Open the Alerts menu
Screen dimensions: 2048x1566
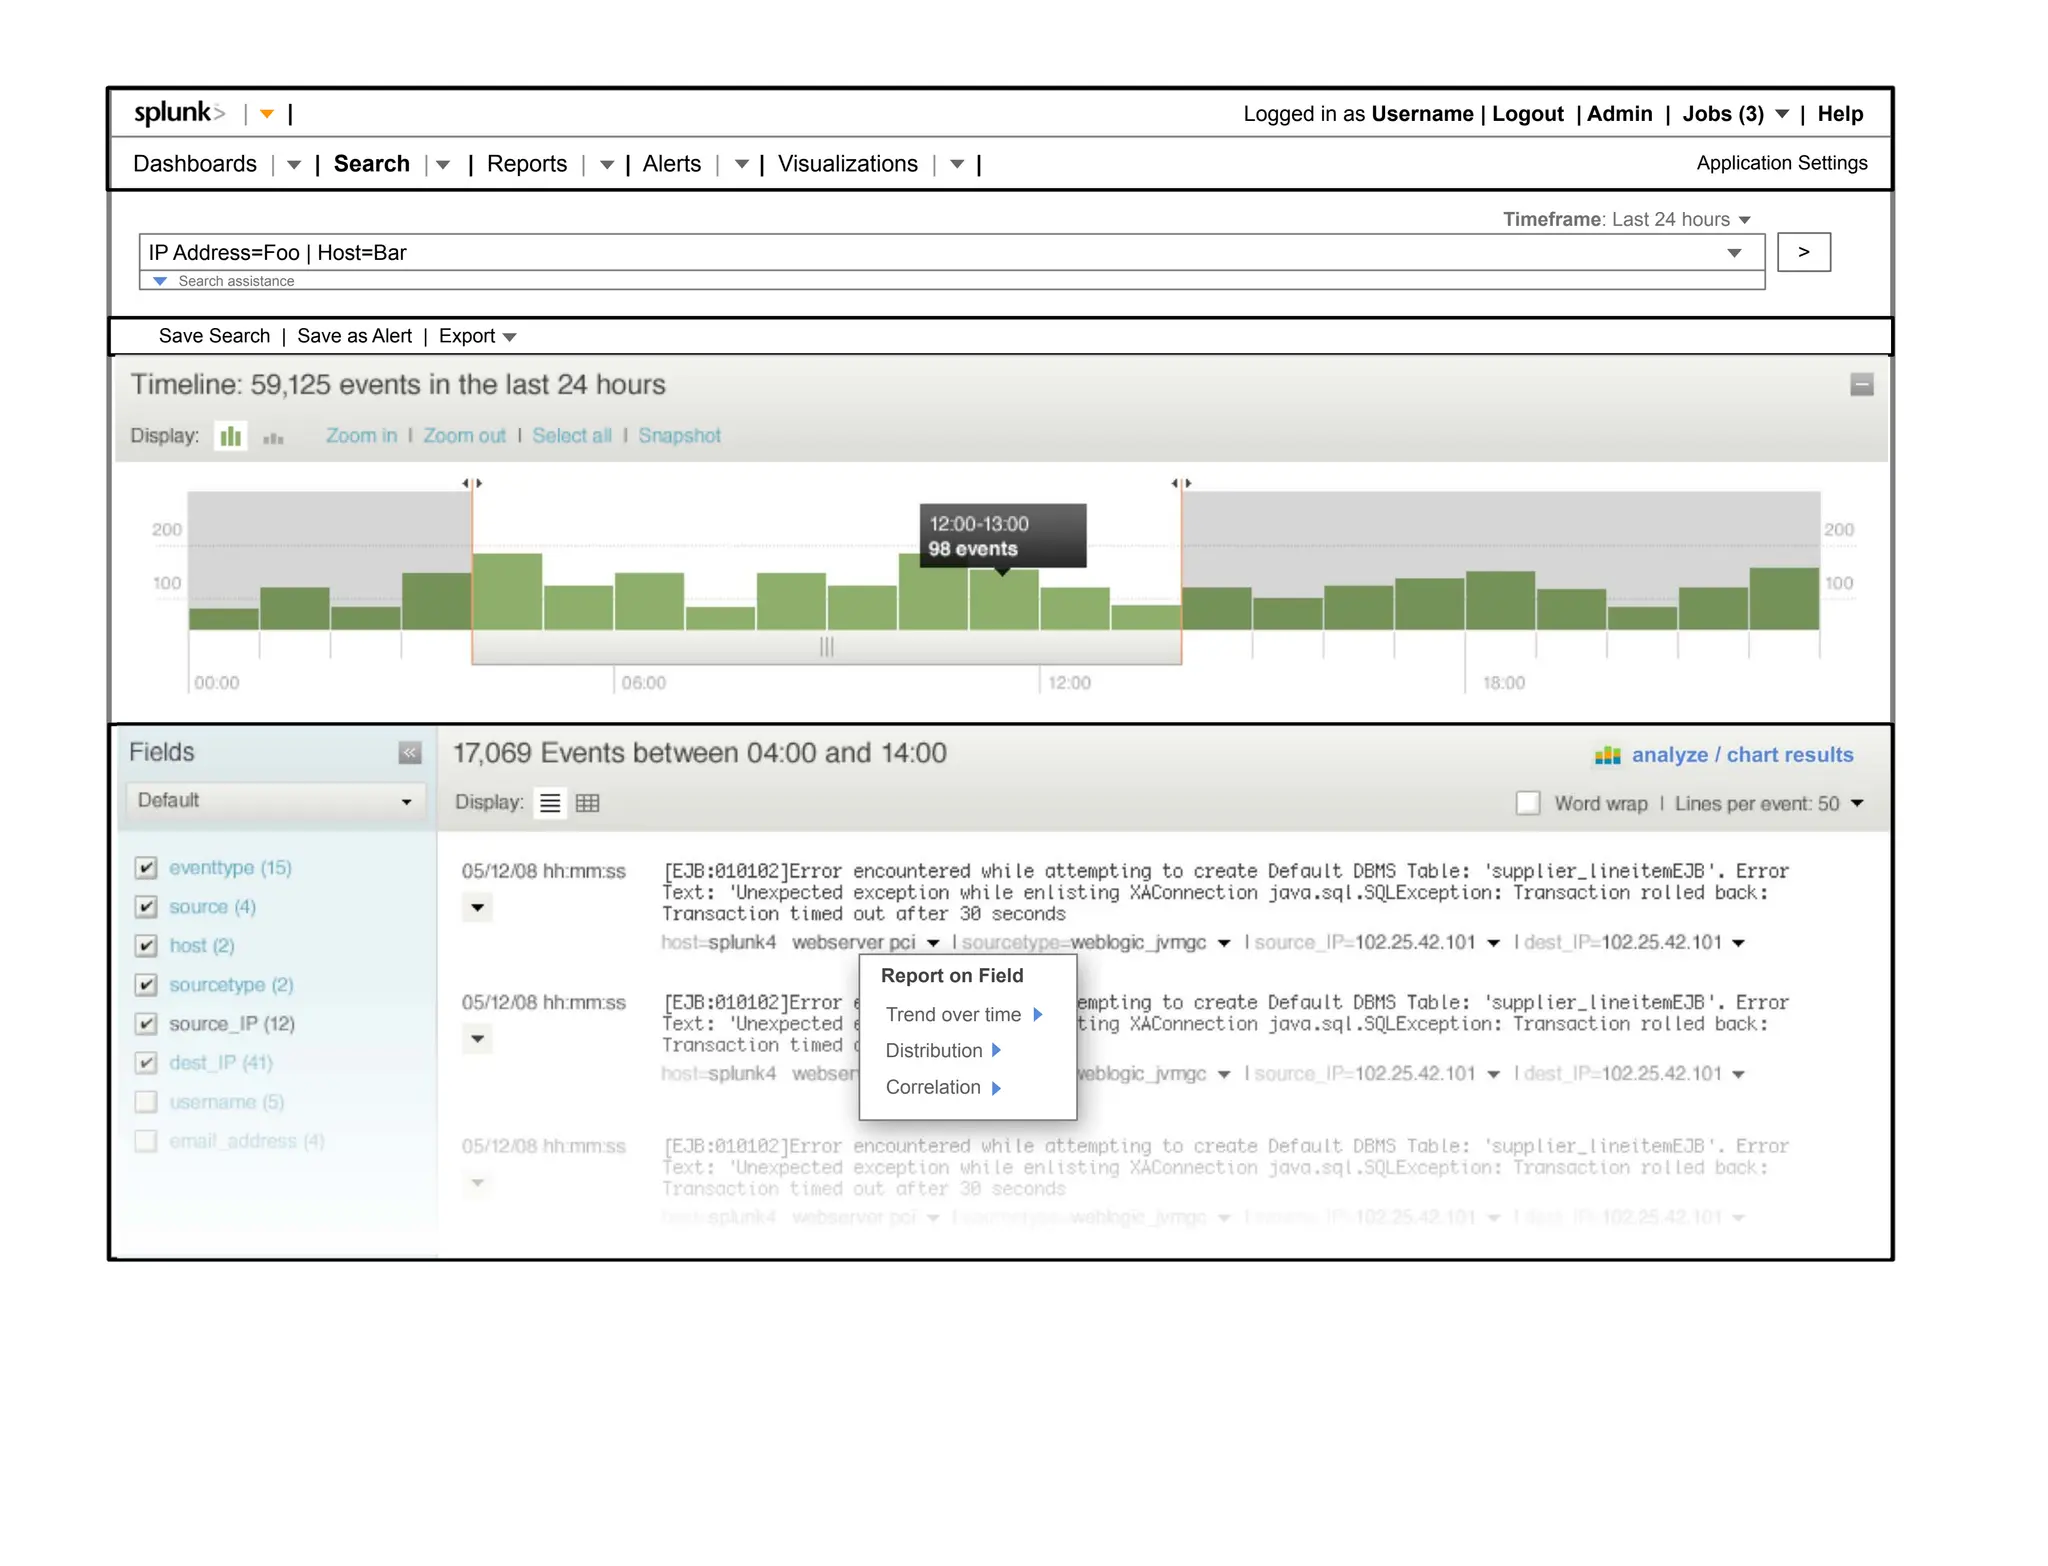tap(671, 164)
